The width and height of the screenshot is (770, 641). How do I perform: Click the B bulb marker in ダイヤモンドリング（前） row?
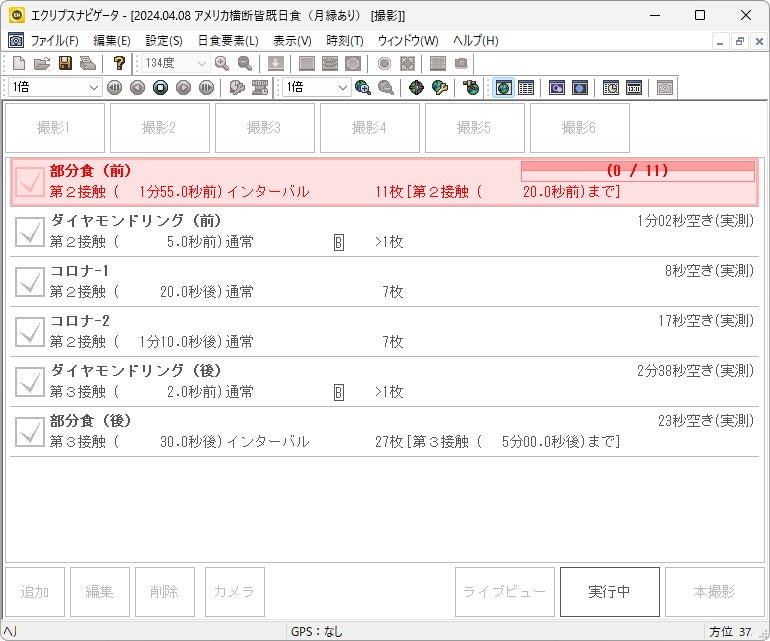click(338, 243)
